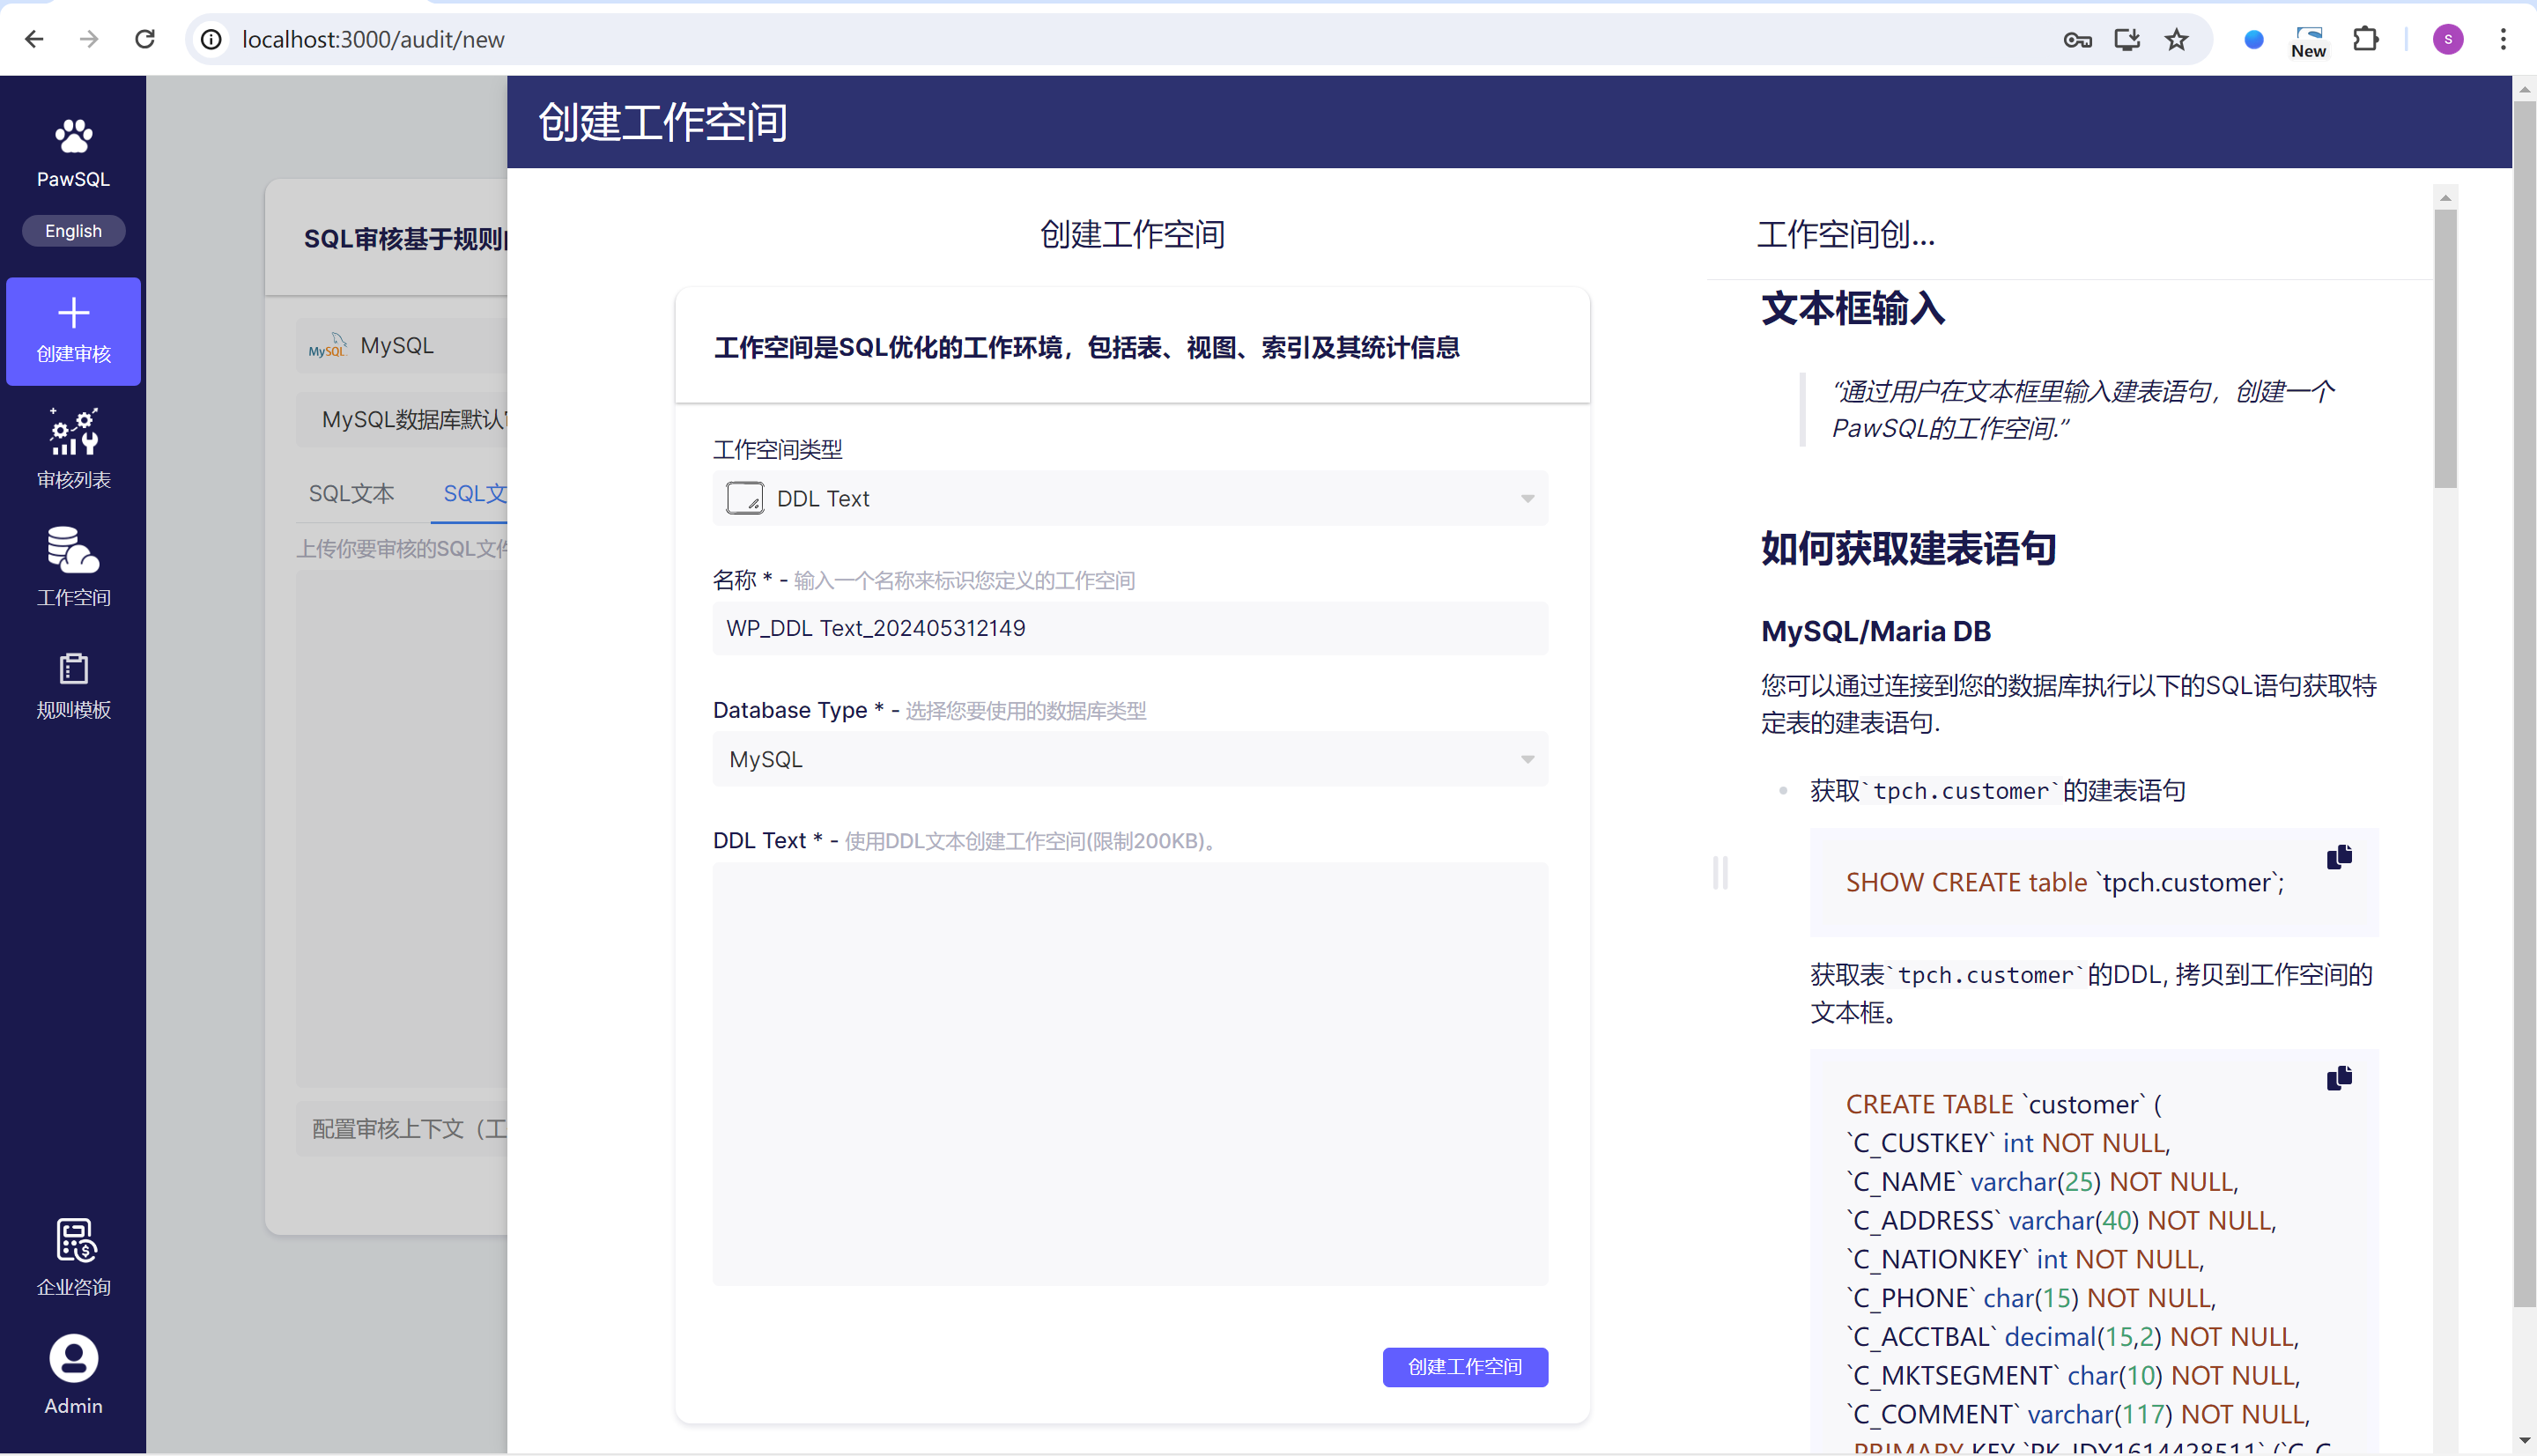Screen dimensions: 2537x1456
Task: Copy the CREATE TABLE customer code block
Action: pos(2338,1078)
